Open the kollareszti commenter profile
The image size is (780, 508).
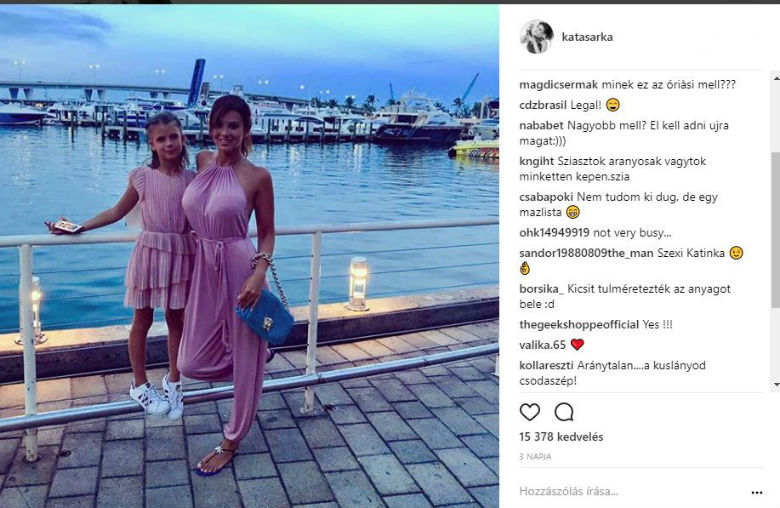(x=547, y=366)
